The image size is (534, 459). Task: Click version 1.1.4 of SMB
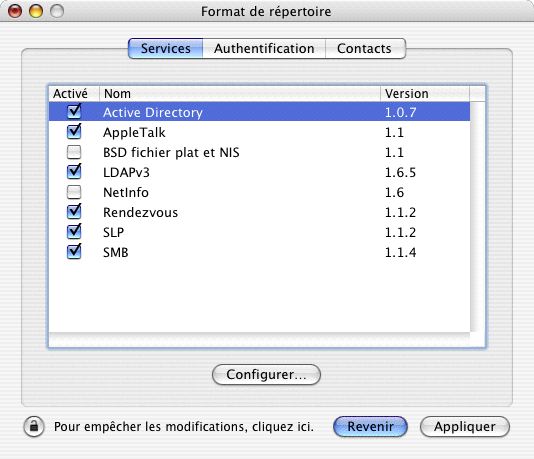tap(400, 253)
